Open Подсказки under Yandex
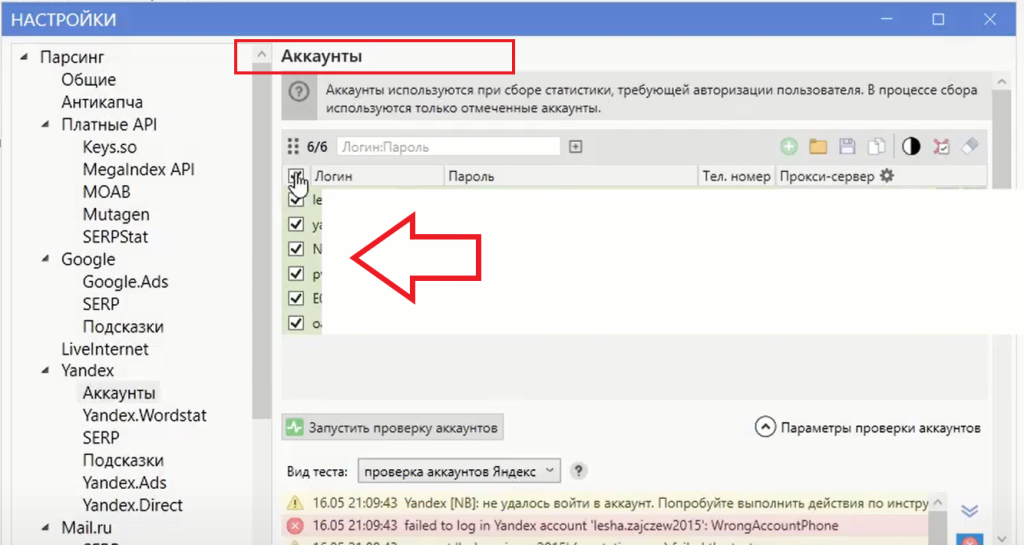Image resolution: width=1024 pixels, height=545 pixels. point(123,460)
